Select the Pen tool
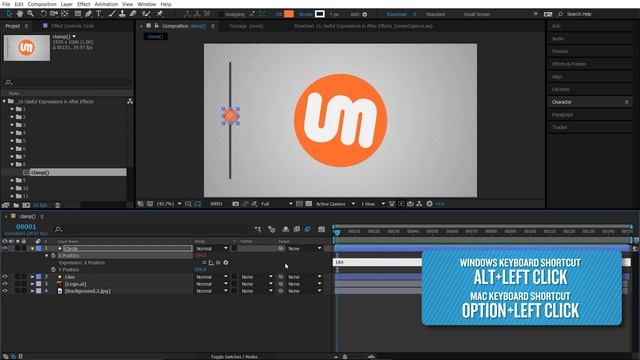The width and height of the screenshot is (640, 360). [88, 14]
